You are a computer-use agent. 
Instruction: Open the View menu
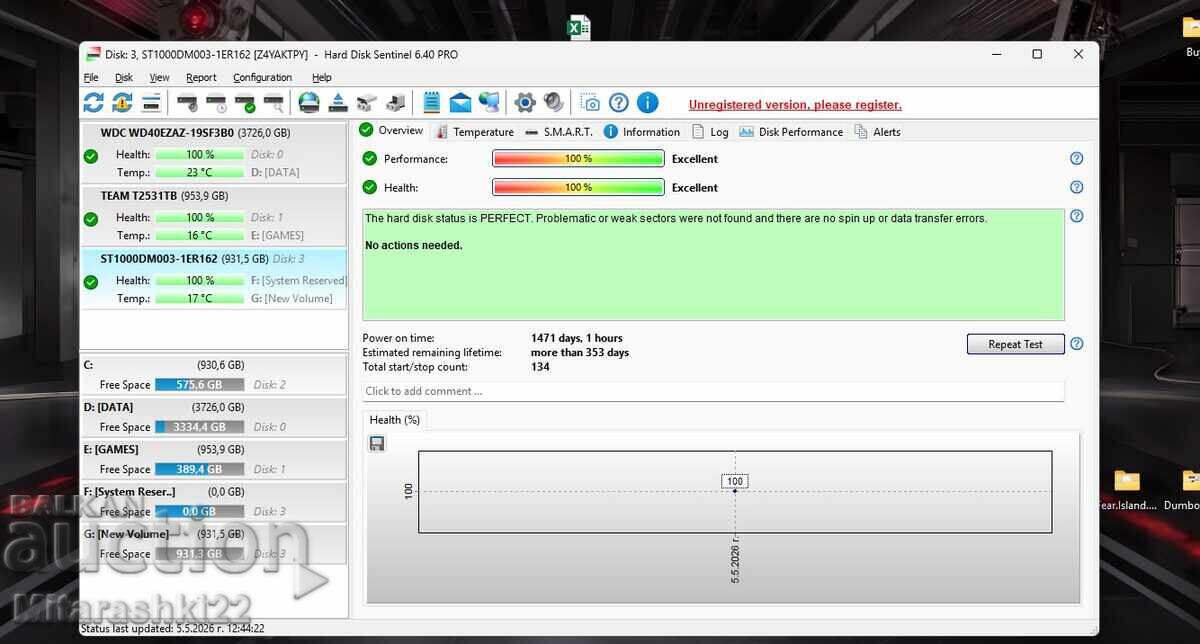point(160,77)
